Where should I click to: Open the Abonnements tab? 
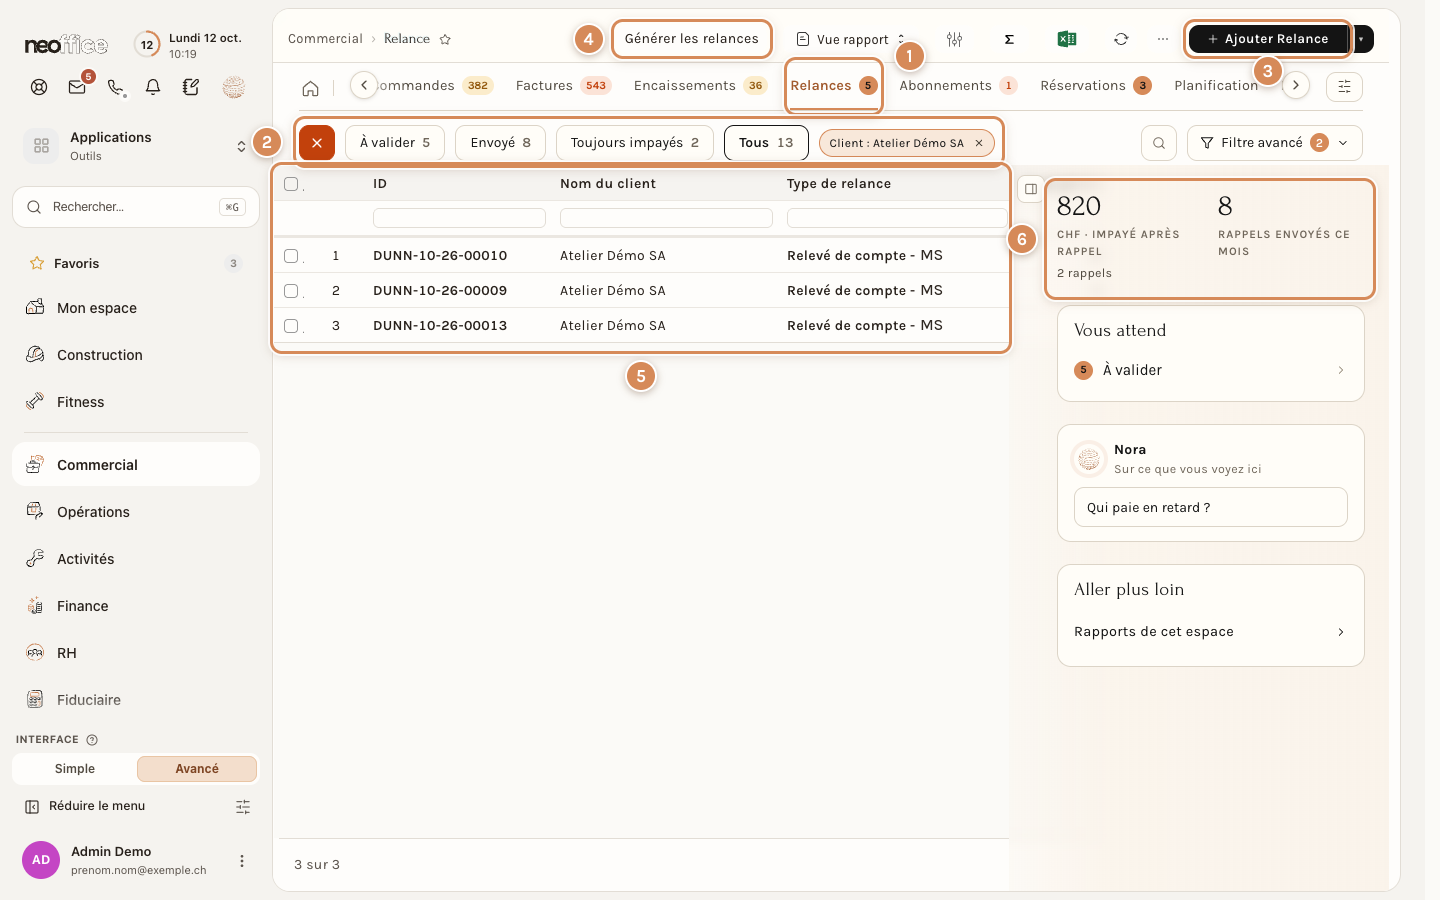(958, 86)
